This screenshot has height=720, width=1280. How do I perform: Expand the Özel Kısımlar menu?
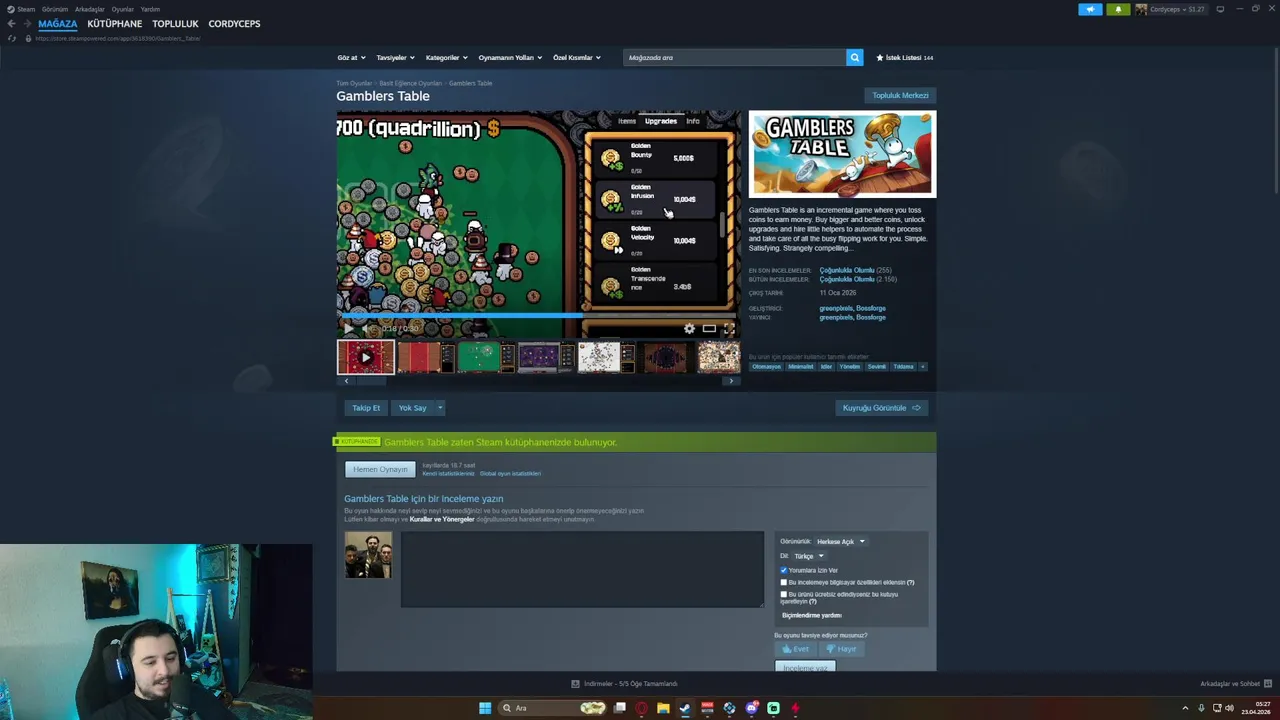click(x=577, y=58)
